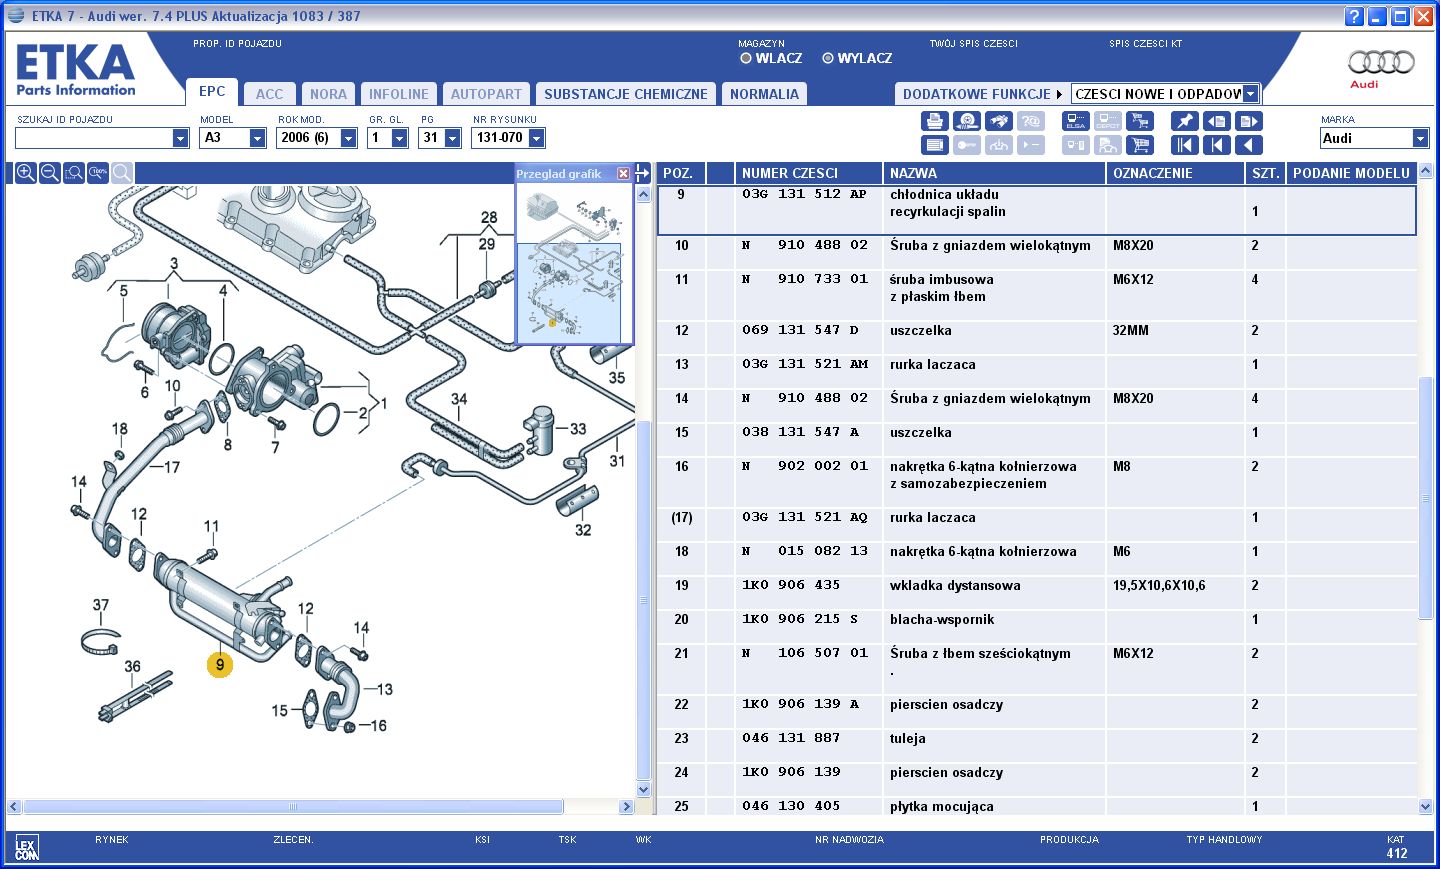Open the MODEL A3 dropdown
The width and height of the screenshot is (1440, 869).
(x=257, y=138)
